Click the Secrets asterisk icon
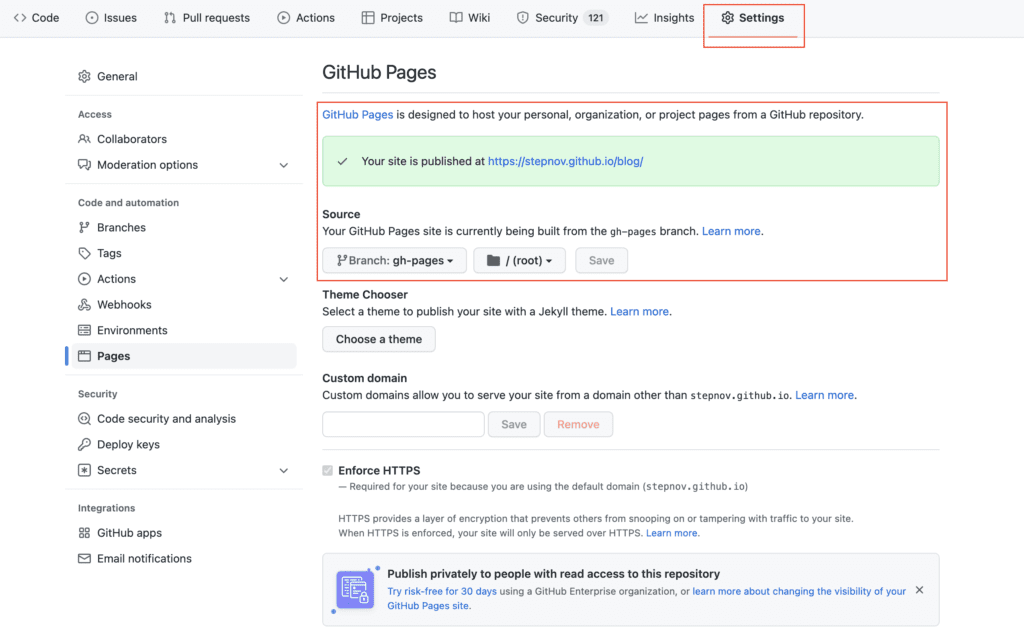This screenshot has height=630, width=1024. click(x=84, y=470)
